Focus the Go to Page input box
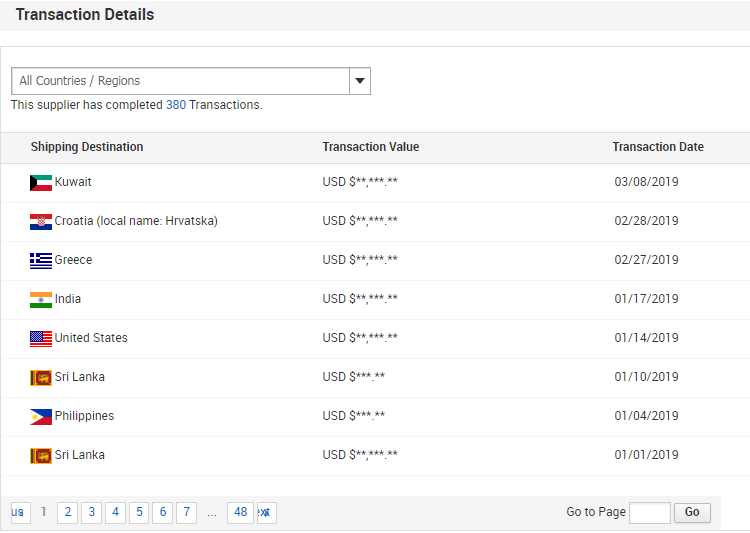This screenshot has width=750, height=533. pyautogui.click(x=650, y=513)
